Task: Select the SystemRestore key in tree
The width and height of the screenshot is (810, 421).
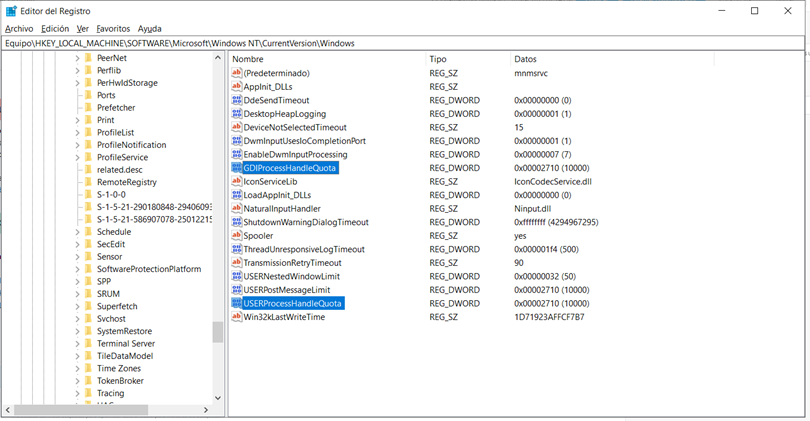Action: [x=124, y=331]
